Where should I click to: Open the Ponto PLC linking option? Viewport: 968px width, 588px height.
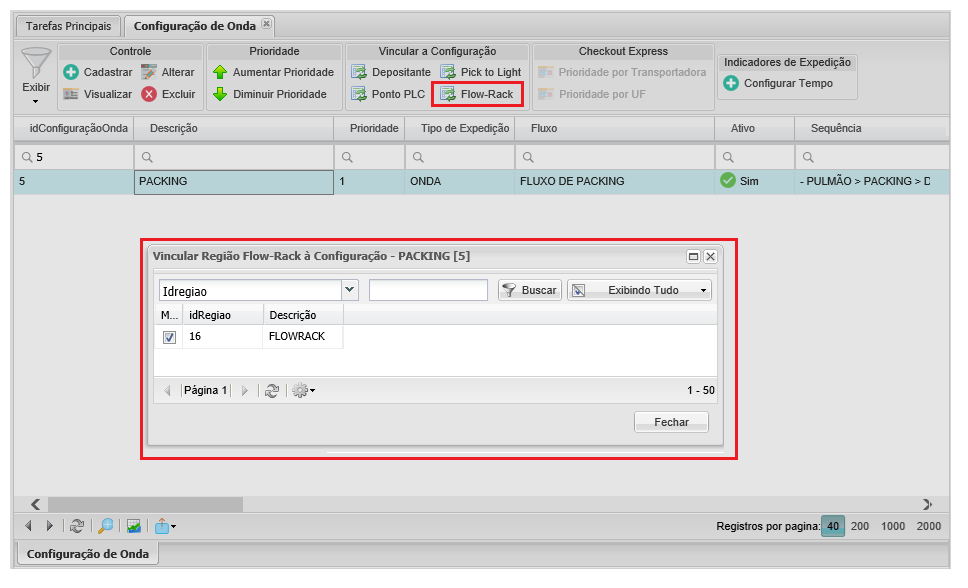coord(388,94)
